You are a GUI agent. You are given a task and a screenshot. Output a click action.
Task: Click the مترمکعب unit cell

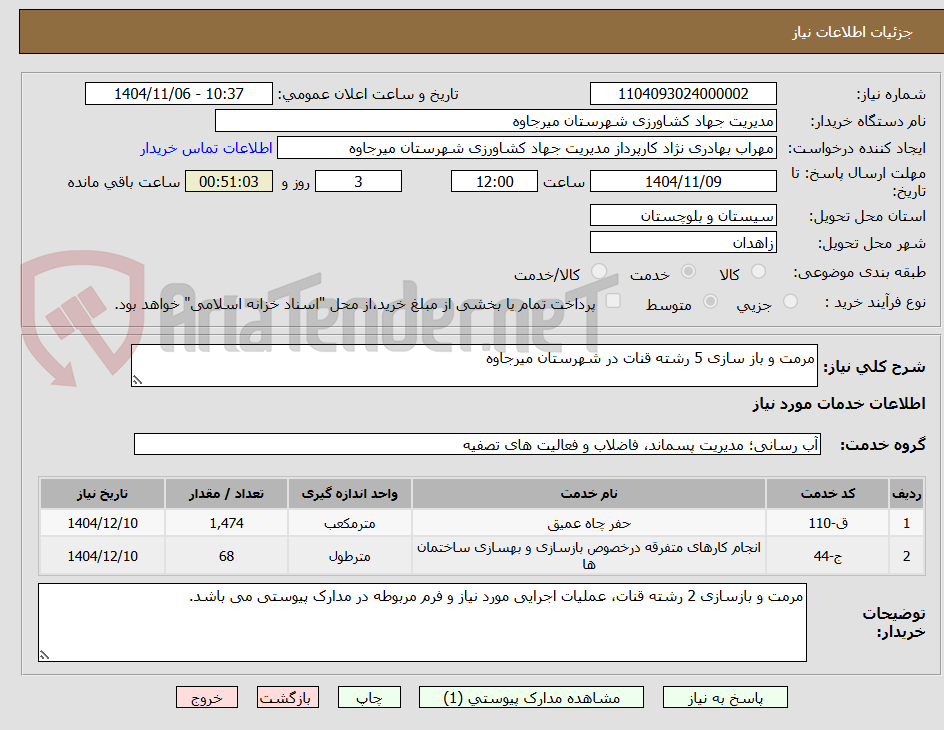[350, 523]
